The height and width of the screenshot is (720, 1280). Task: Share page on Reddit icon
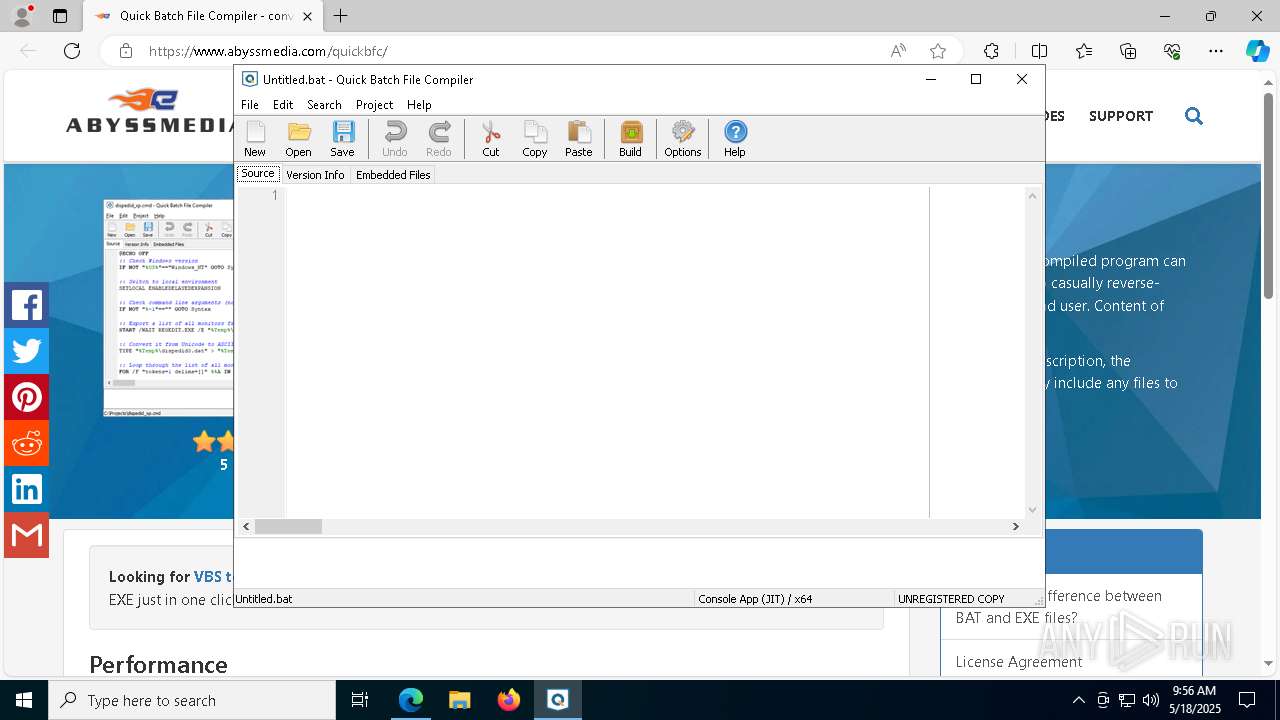tap(26, 443)
